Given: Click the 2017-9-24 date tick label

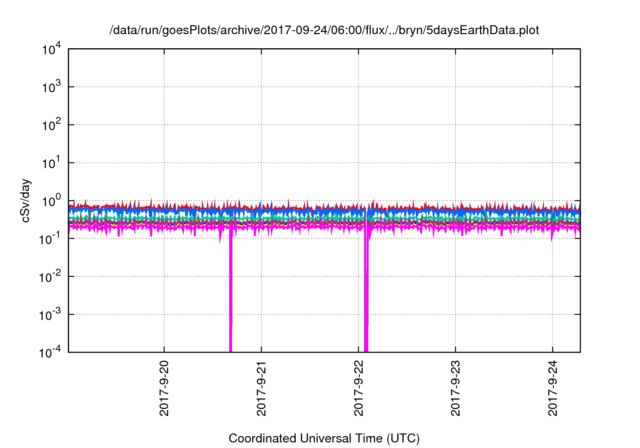Looking at the screenshot, I should [x=553, y=388].
